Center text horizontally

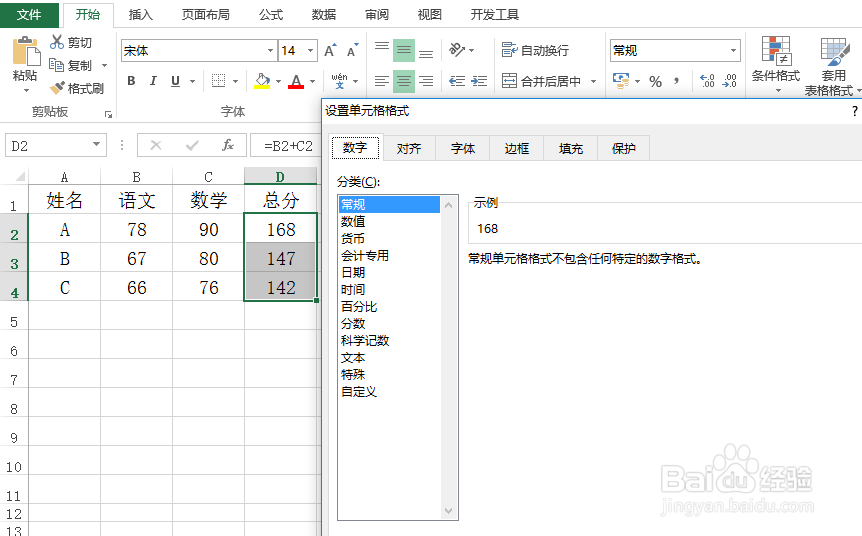[x=404, y=81]
